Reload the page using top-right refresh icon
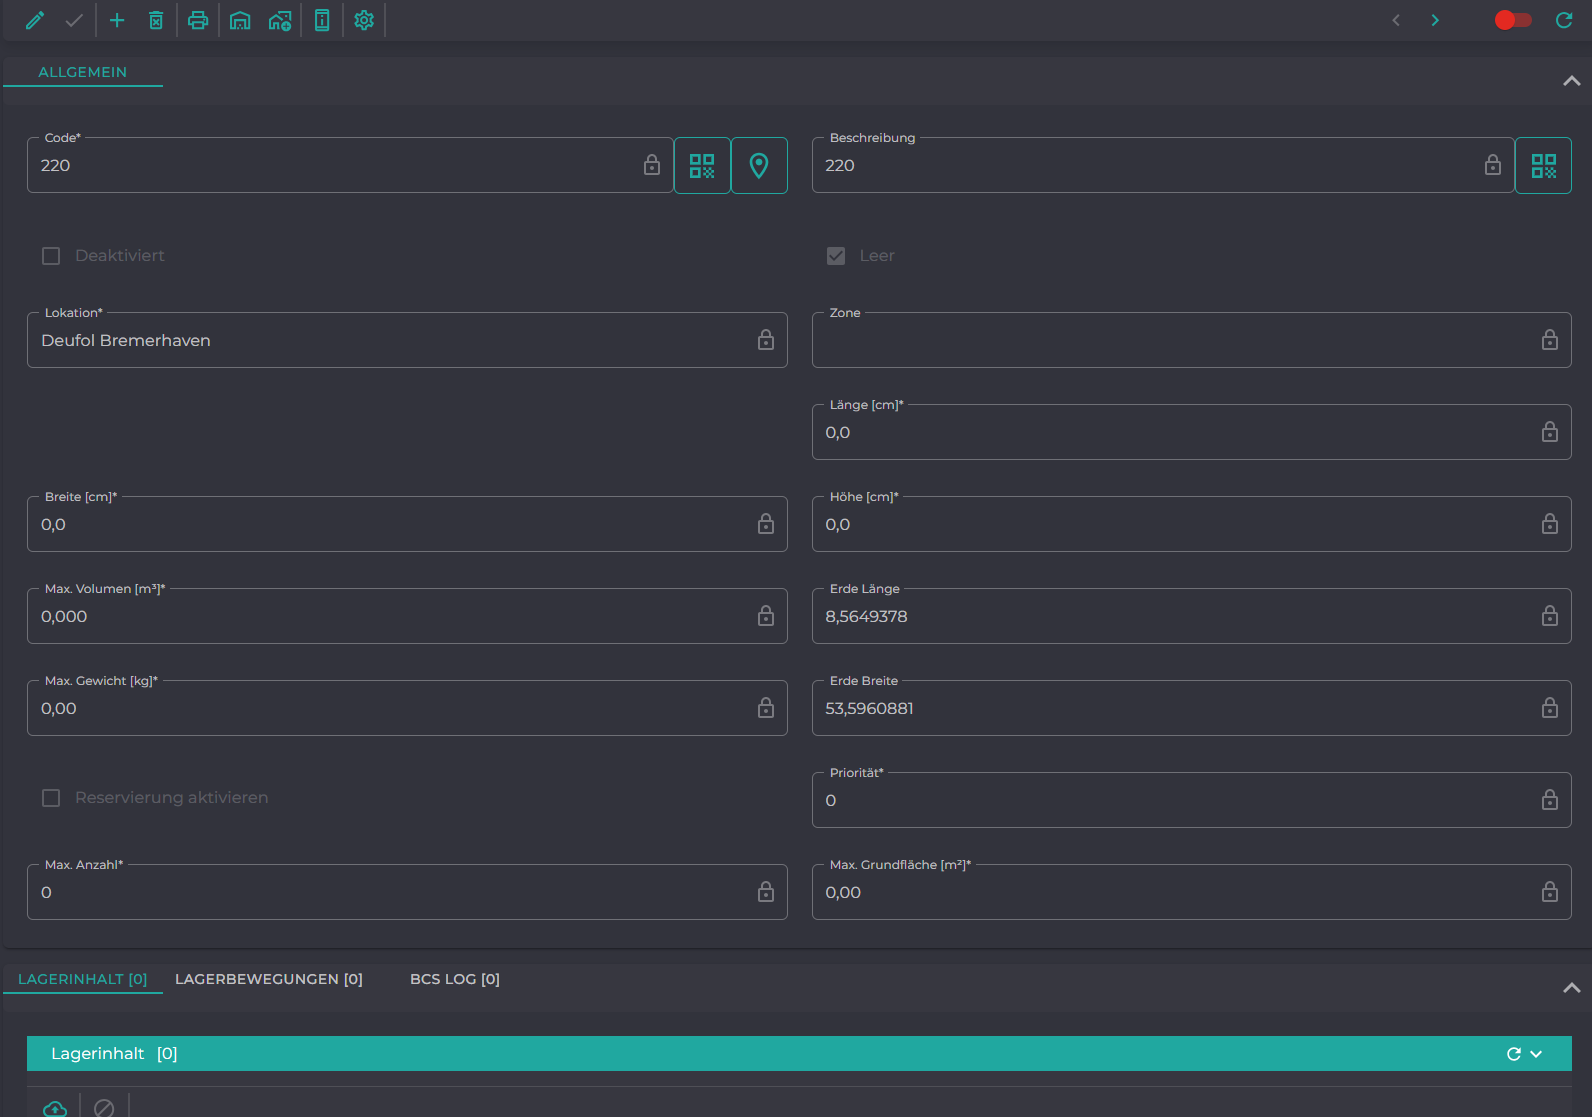 click(1564, 20)
